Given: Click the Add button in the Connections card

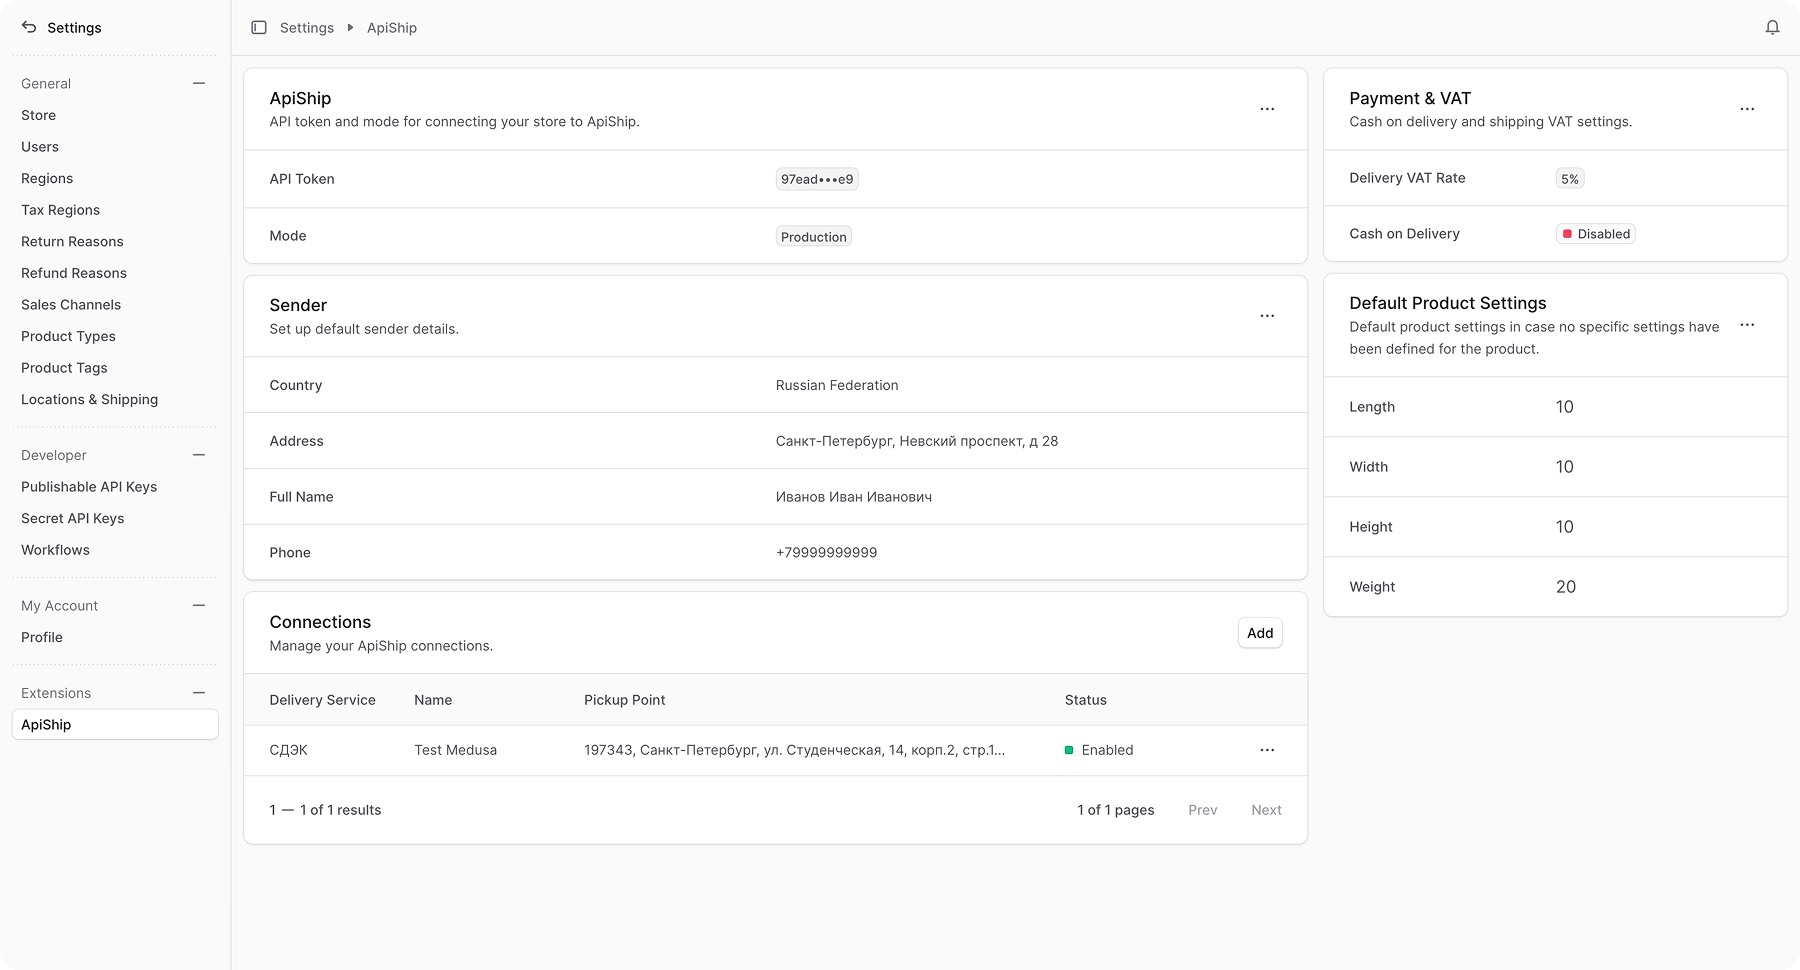Looking at the screenshot, I should click(x=1259, y=632).
